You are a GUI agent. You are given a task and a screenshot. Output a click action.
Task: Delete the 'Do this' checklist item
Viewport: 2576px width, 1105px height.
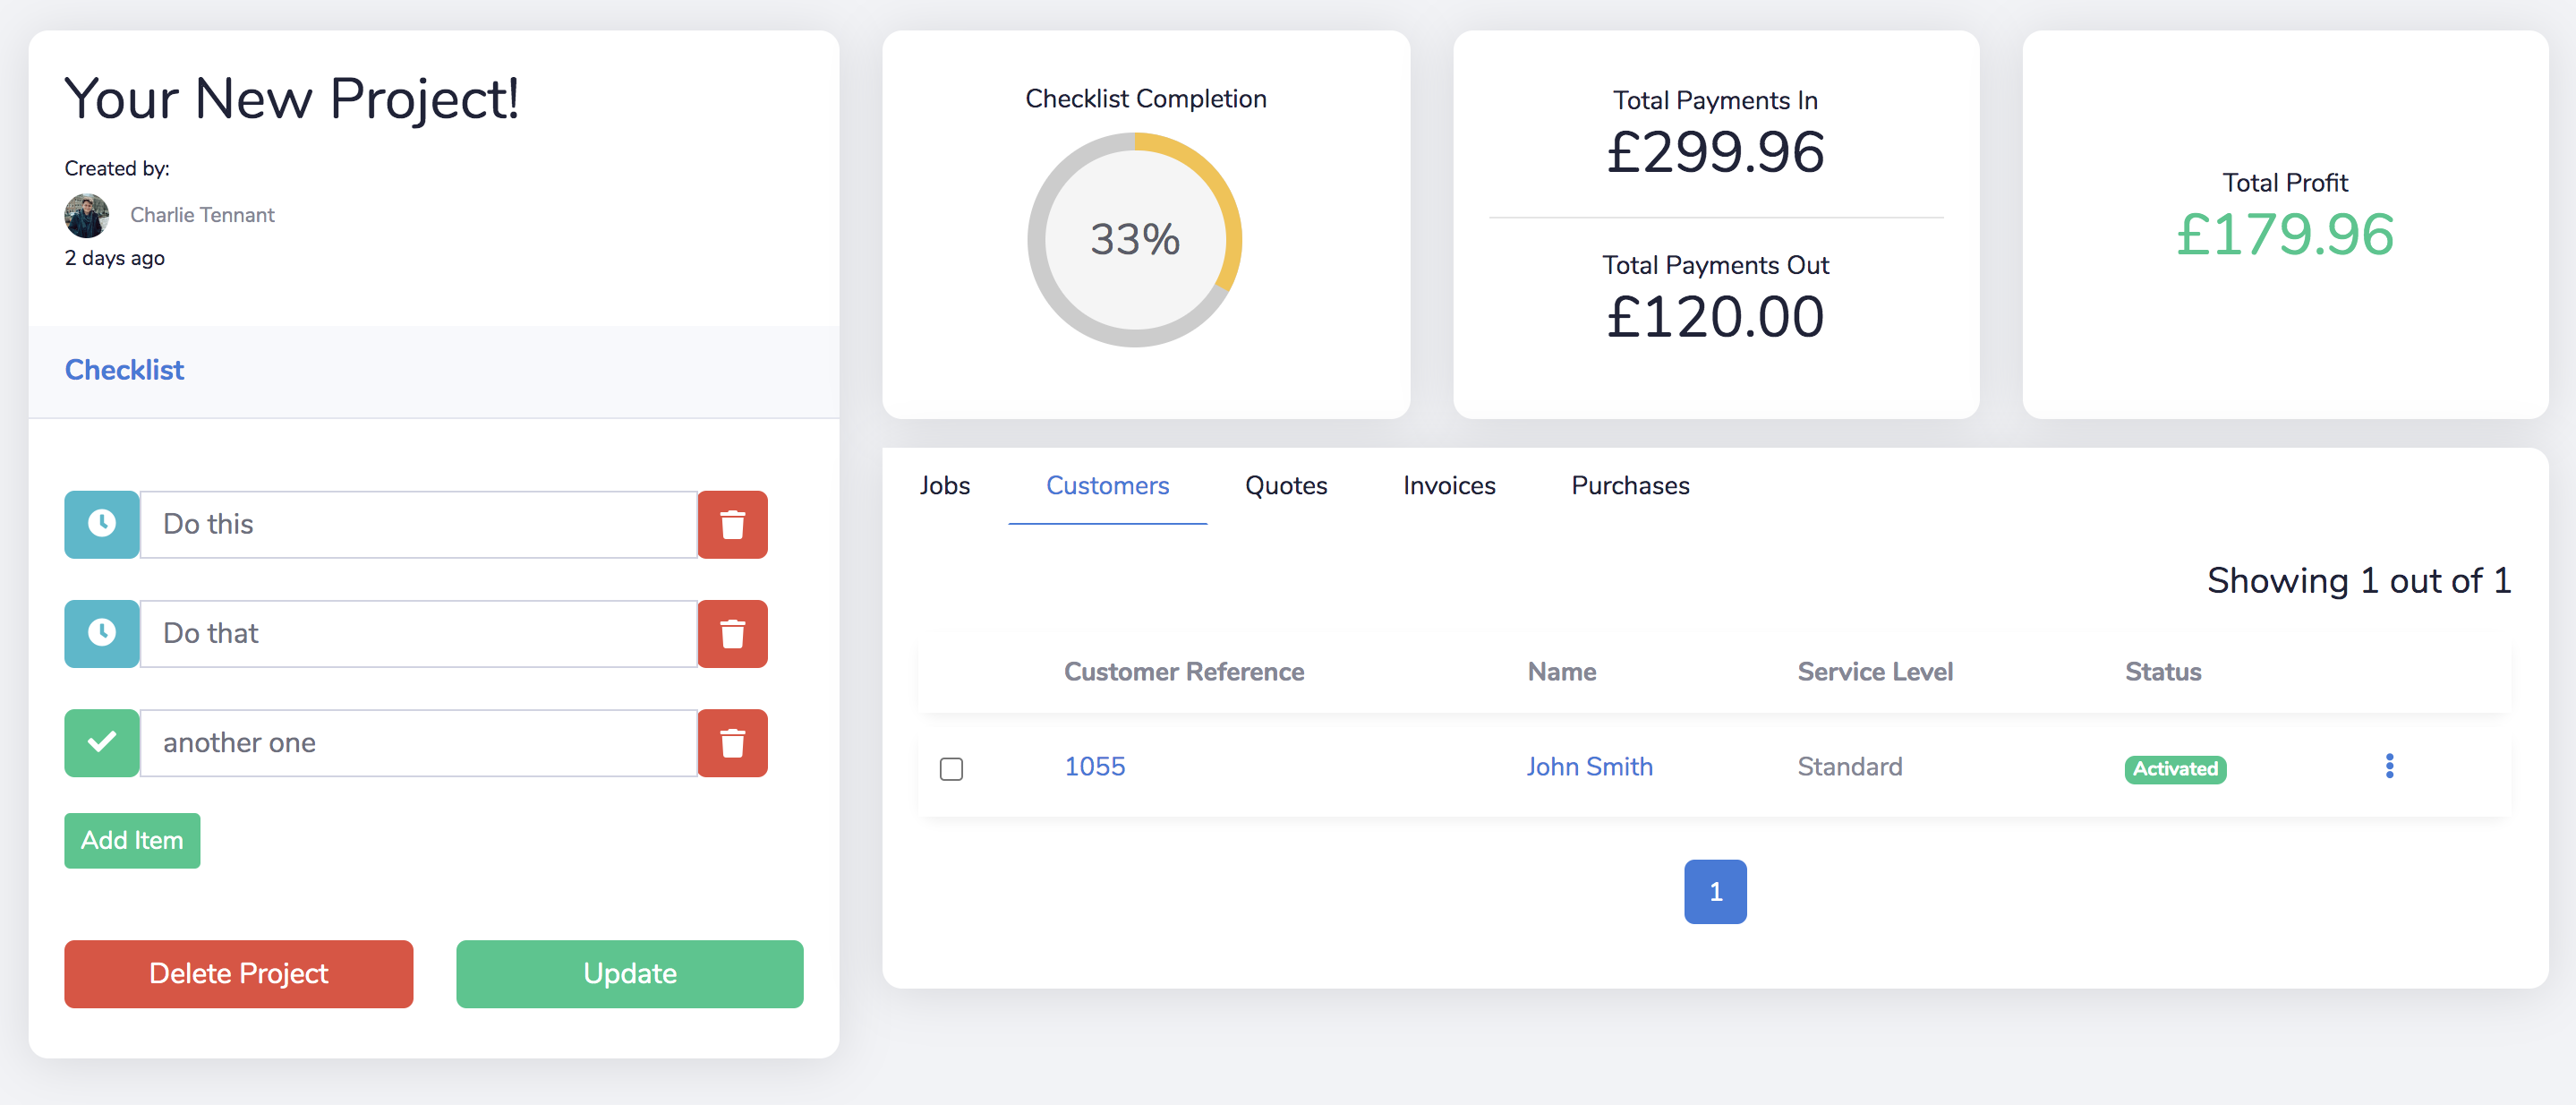(x=732, y=524)
